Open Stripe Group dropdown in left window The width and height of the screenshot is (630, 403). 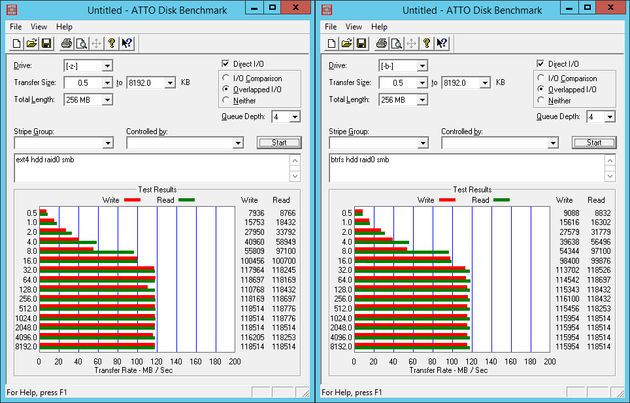tap(108, 143)
